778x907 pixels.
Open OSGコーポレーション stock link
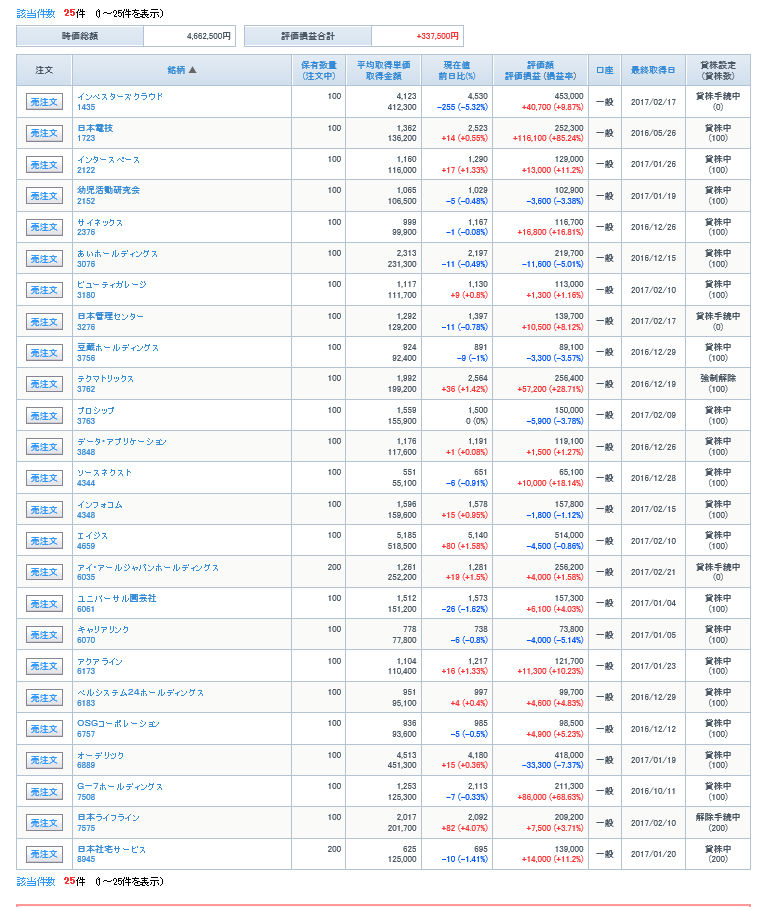pyautogui.click(x=118, y=724)
